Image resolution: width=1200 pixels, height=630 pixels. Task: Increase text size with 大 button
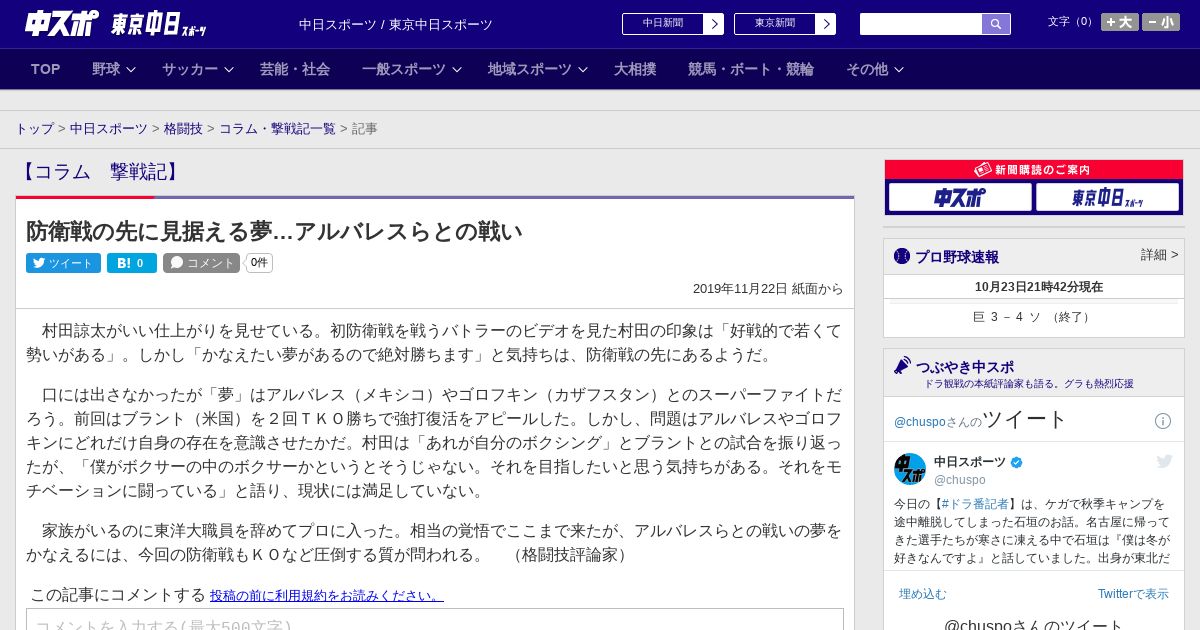pos(1120,22)
